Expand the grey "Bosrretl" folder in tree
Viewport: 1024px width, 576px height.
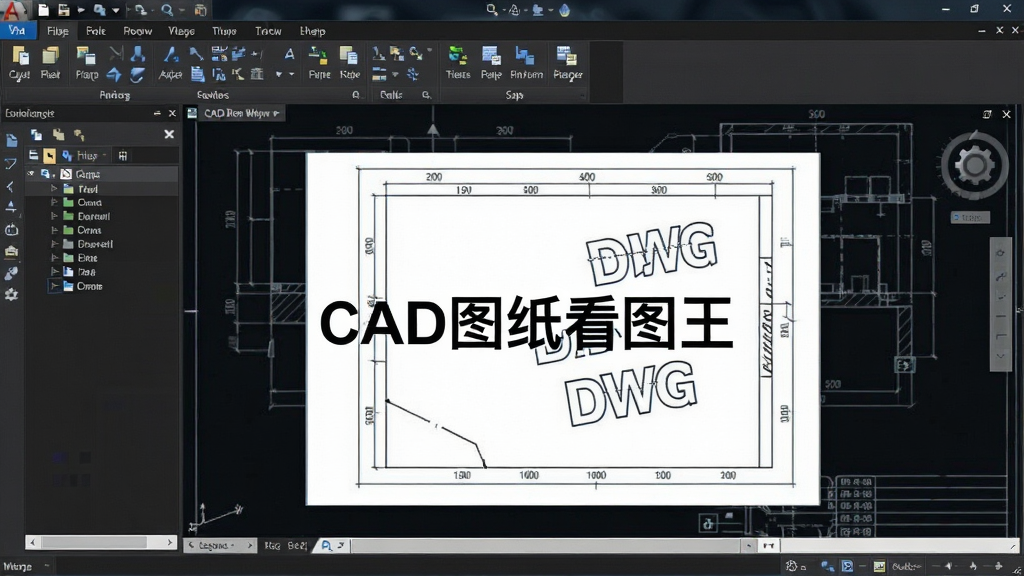(54, 244)
